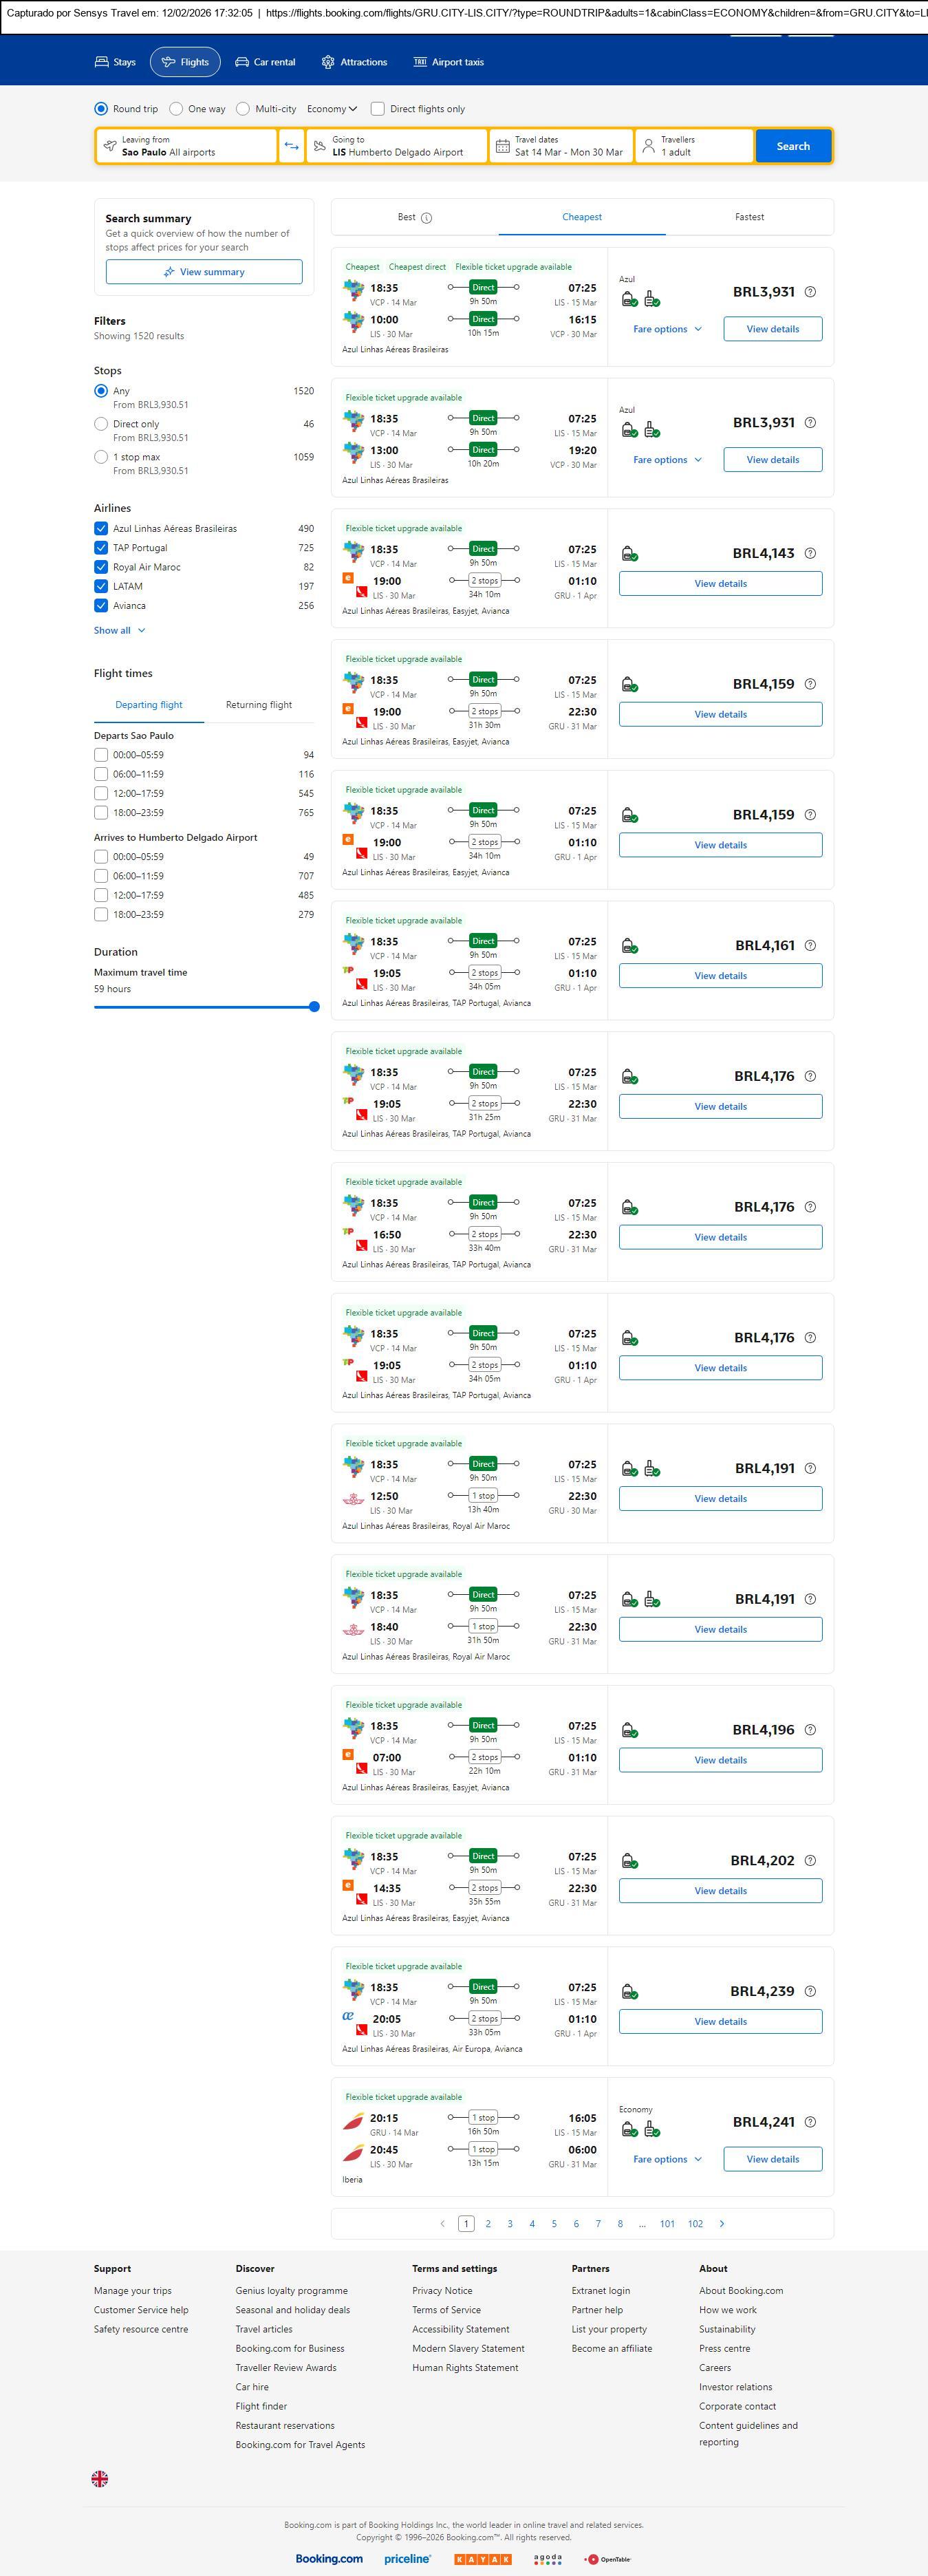Open the Economy cabin class dropdown
The image size is (928, 2576).
(332, 109)
